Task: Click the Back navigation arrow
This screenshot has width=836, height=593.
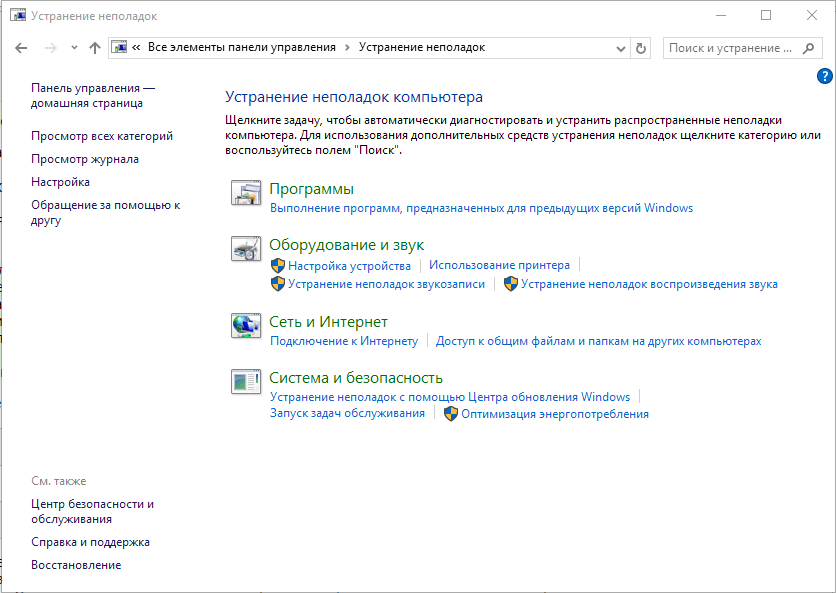Action: (x=21, y=48)
